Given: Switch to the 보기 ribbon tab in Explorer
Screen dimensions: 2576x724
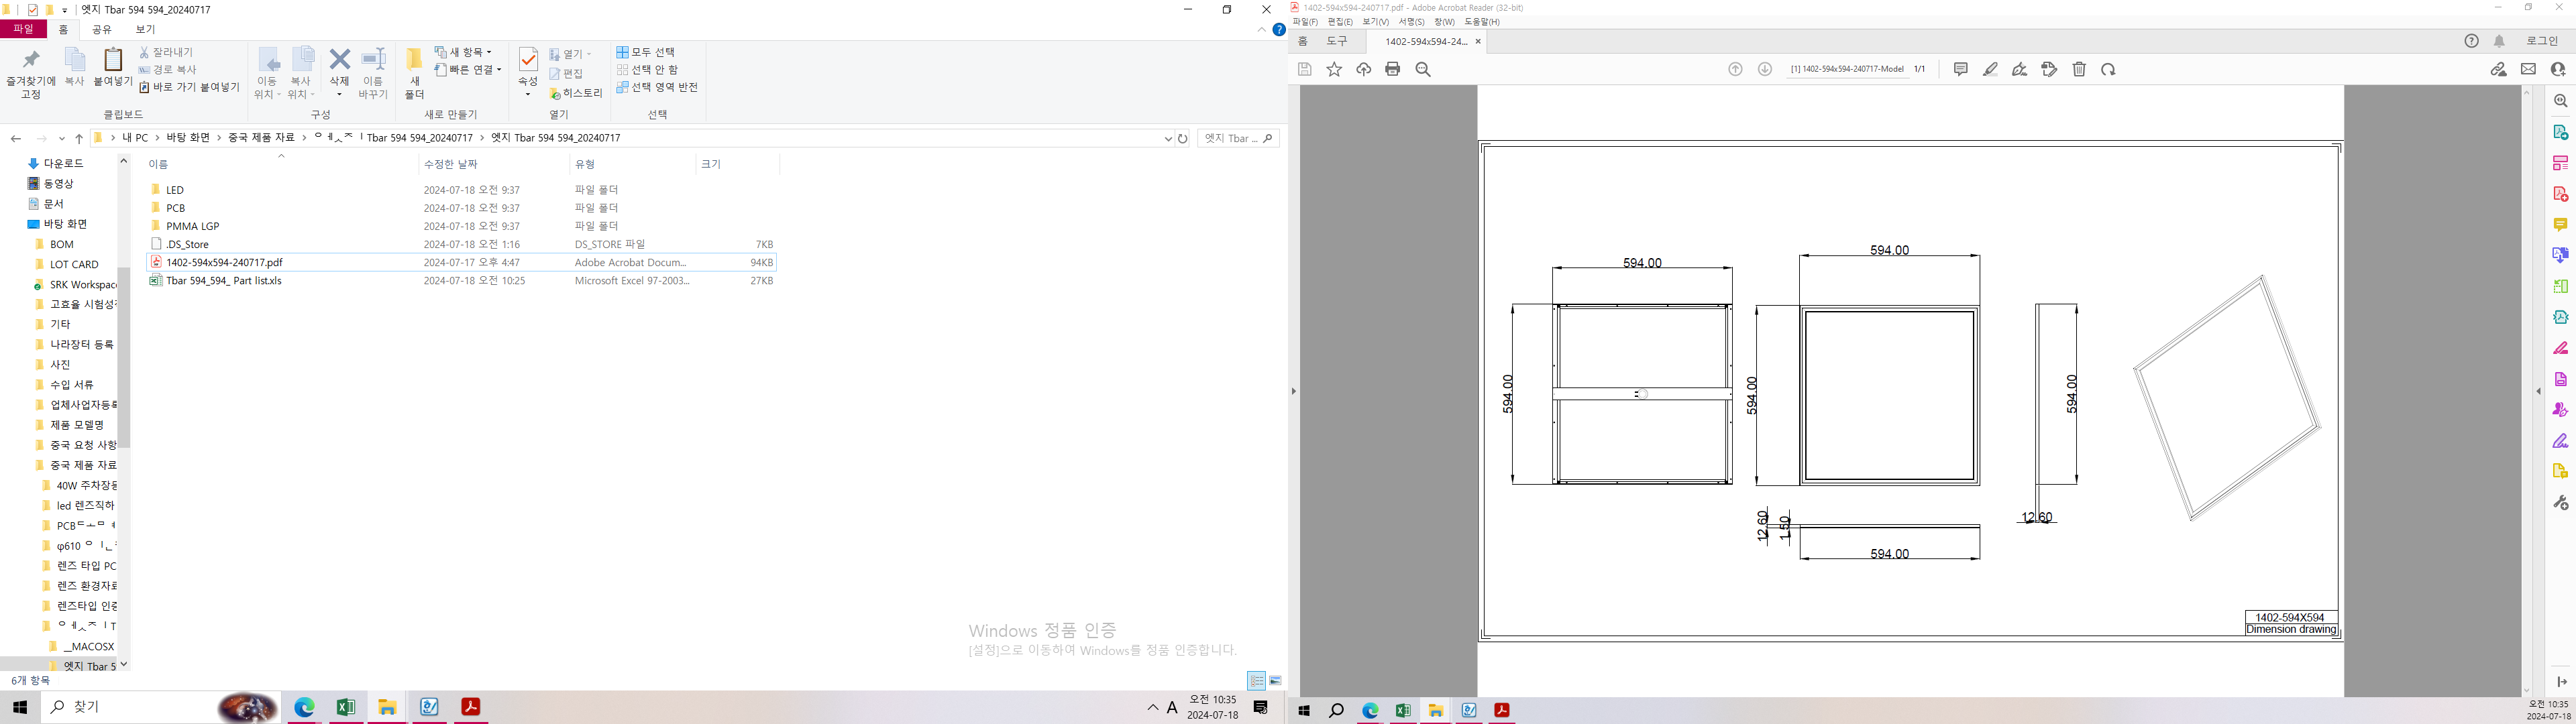Looking at the screenshot, I should pyautogui.click(x=146, y=30).
